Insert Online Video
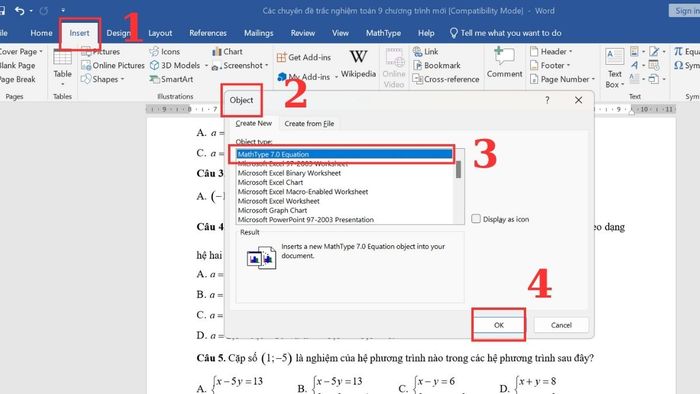This screenshot has height=394, width=700. pyautogui.click(x=394, y=68)
